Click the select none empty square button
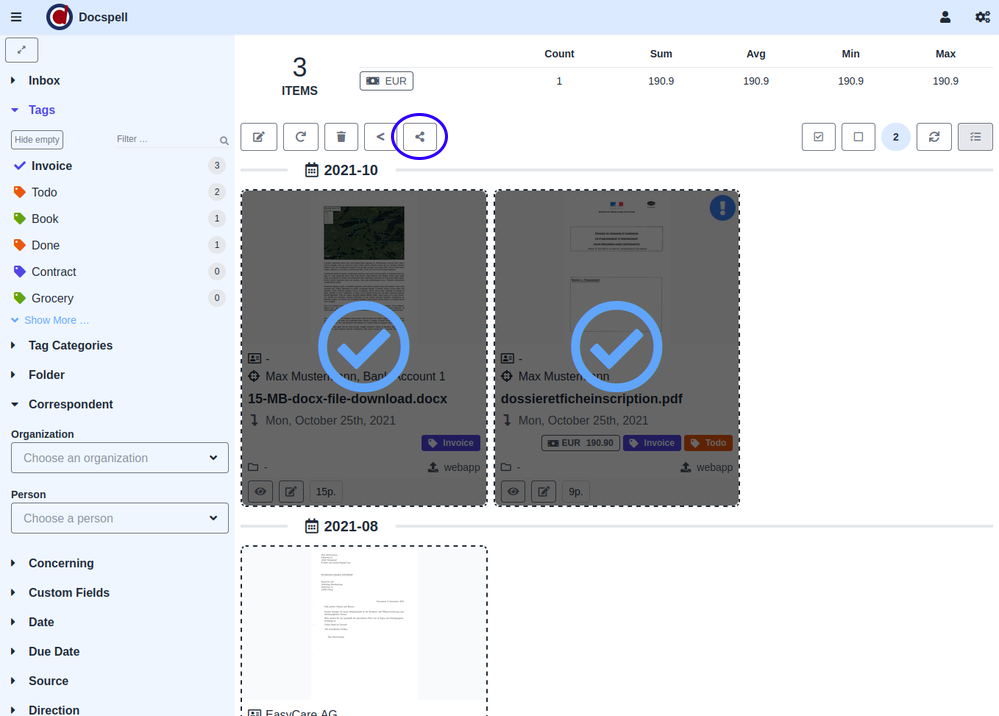The height and width of the screenshot is (716, 999). click(x=858, y=137)
